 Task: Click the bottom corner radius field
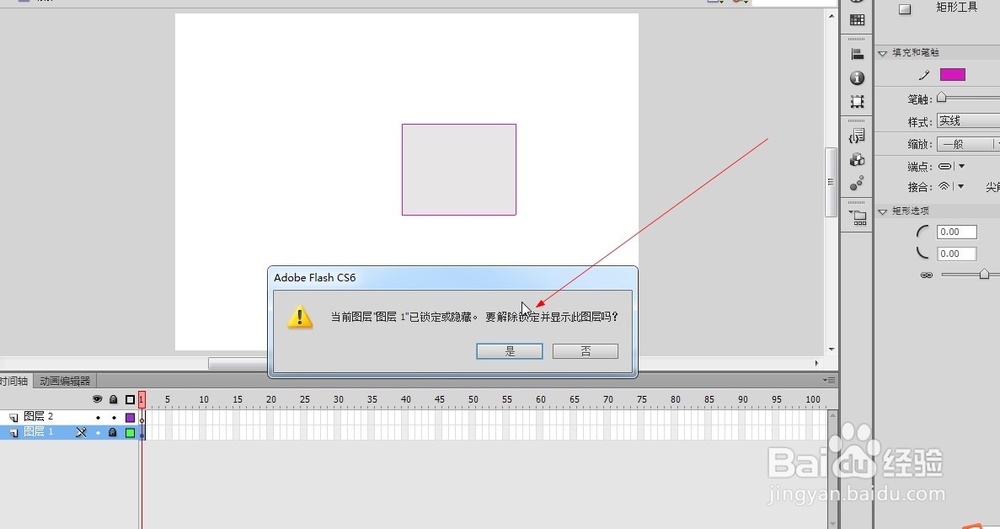pyautogui.click(x=957, y=253)
